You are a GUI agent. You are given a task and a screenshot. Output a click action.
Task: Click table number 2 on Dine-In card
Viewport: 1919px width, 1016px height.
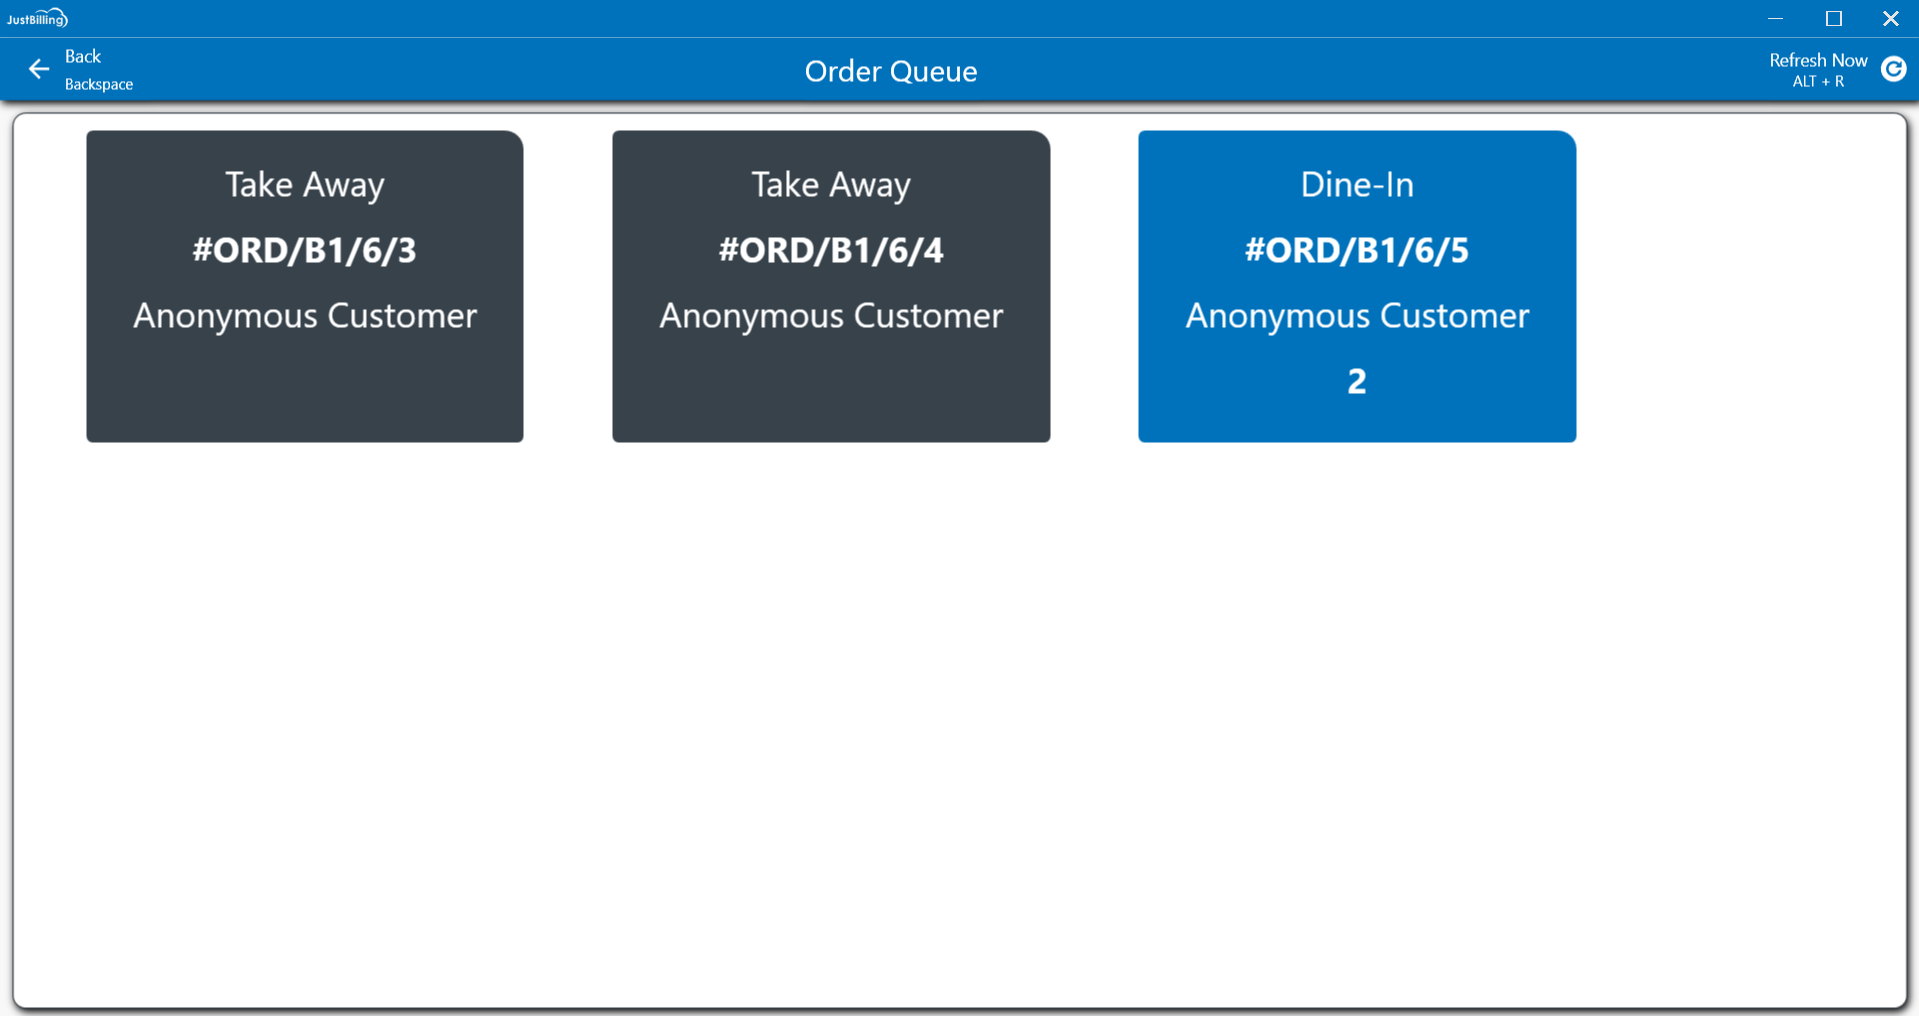point(1356,381)
